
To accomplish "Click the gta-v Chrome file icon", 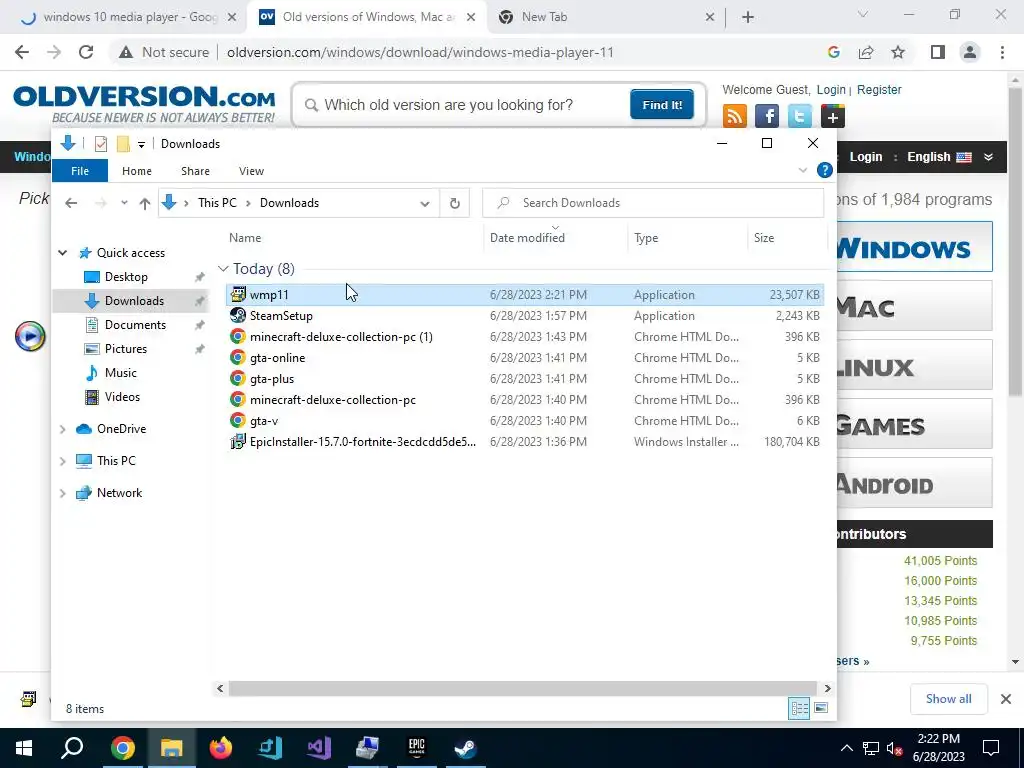I will pyautogui.click(x=238, y=421).
